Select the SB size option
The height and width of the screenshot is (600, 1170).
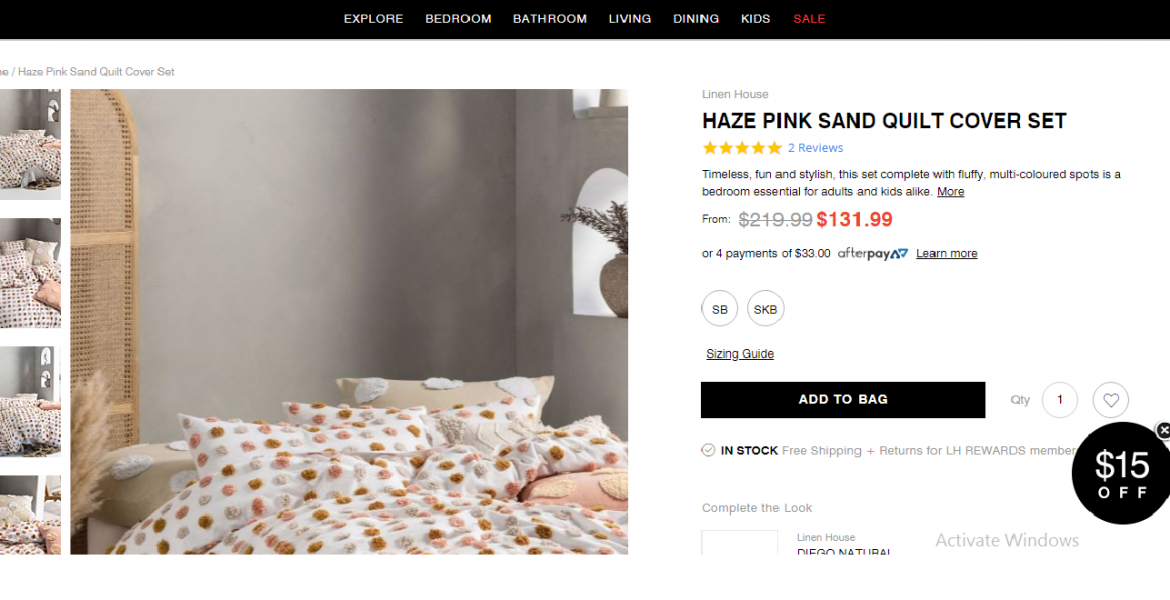click(x=720, y=309)
